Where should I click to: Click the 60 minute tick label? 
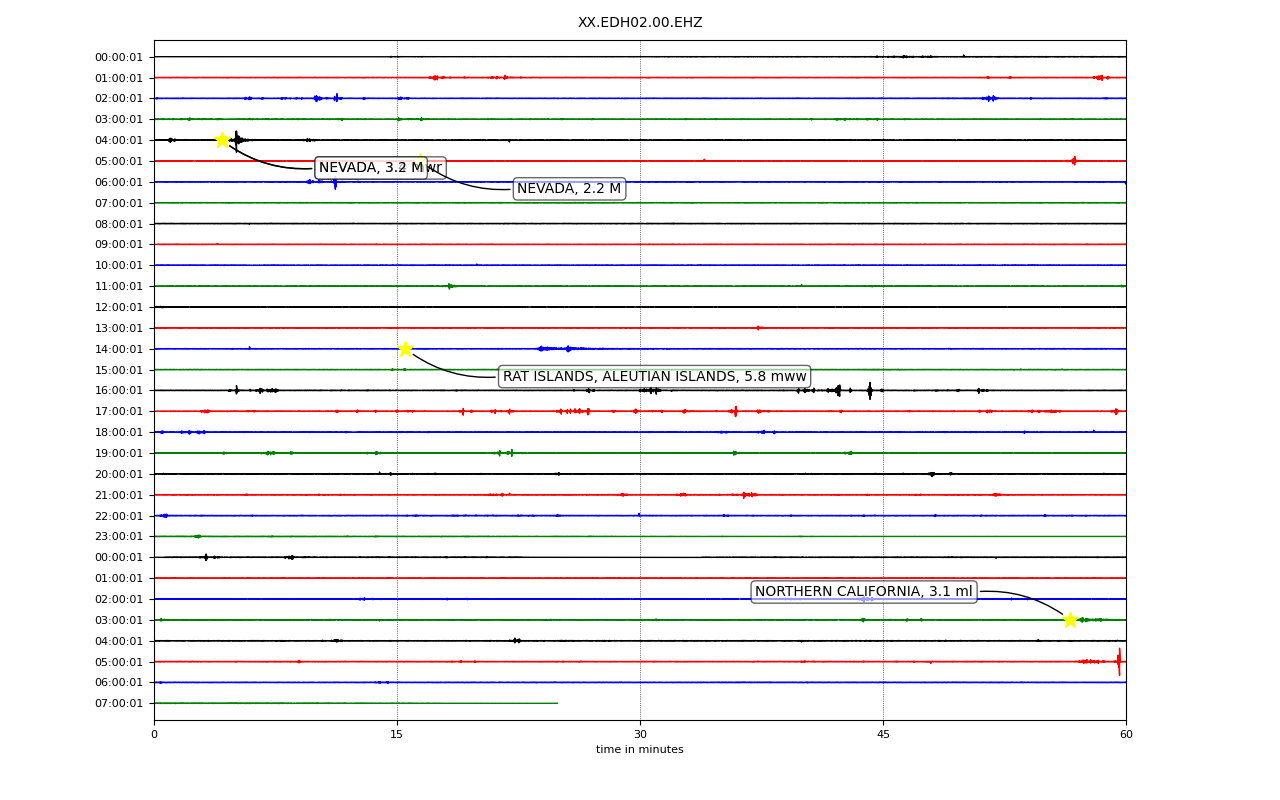[1126, 735]
